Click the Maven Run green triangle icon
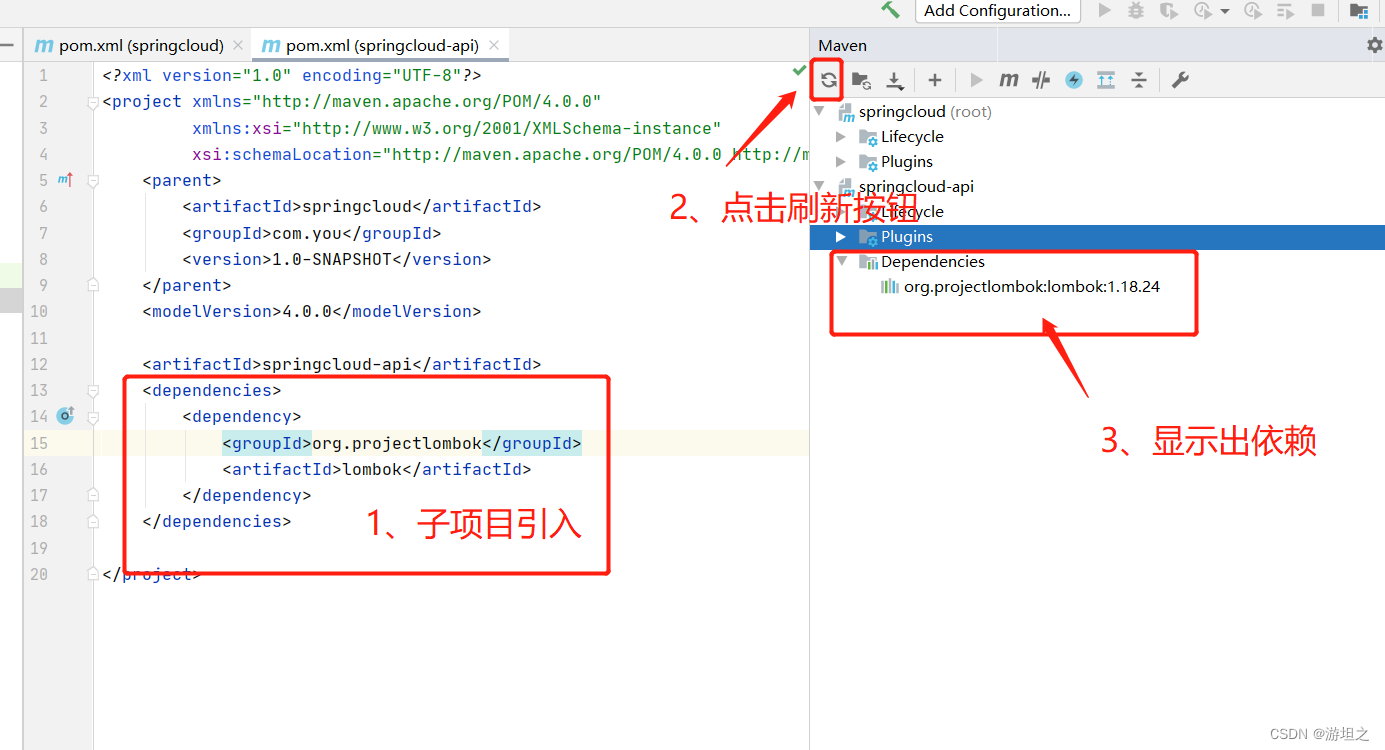The image size is (1385, 750). (977, 80)
